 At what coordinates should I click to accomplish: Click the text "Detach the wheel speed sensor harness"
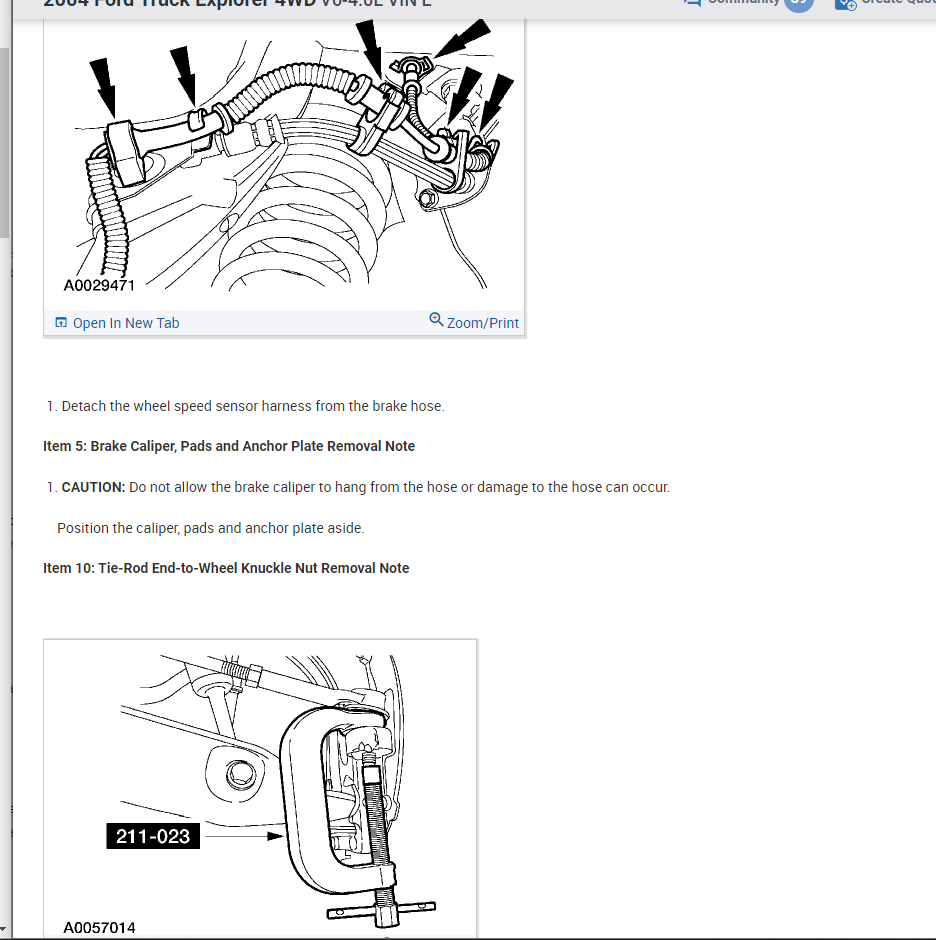coord(186,406)
